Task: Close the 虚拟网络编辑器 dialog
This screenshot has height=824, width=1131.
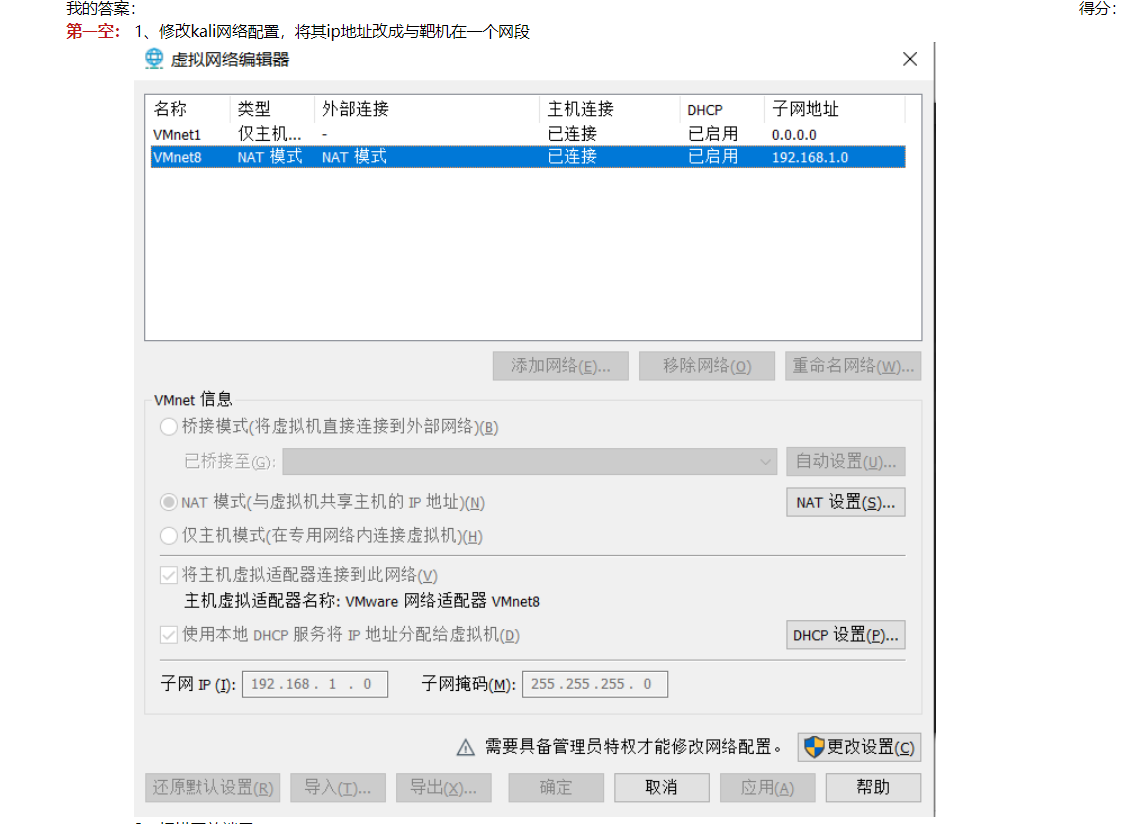Action: pos(910,59)
